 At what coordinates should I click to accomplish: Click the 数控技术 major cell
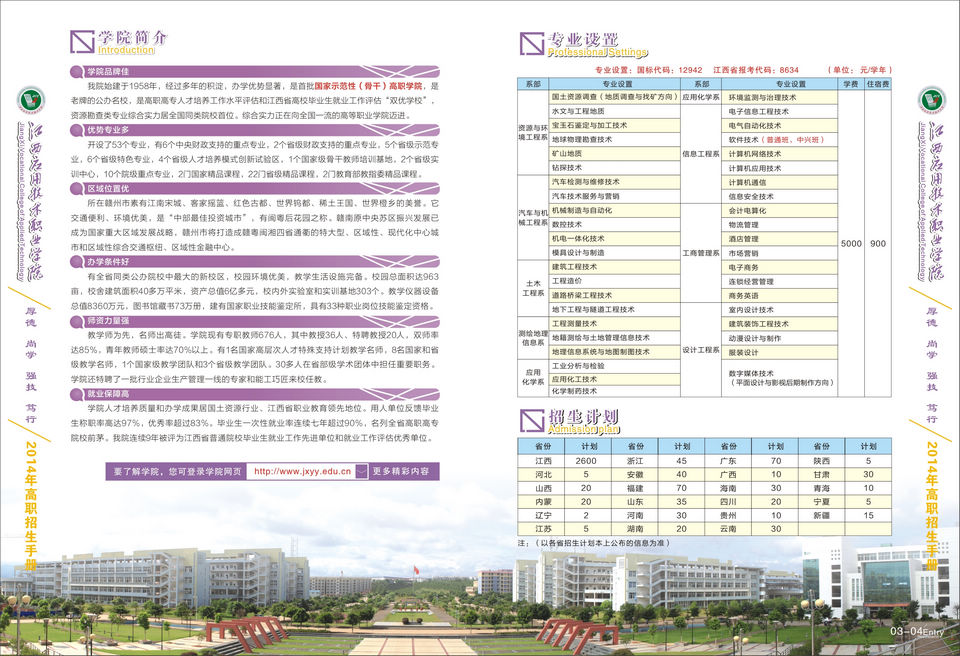point(614,225)
